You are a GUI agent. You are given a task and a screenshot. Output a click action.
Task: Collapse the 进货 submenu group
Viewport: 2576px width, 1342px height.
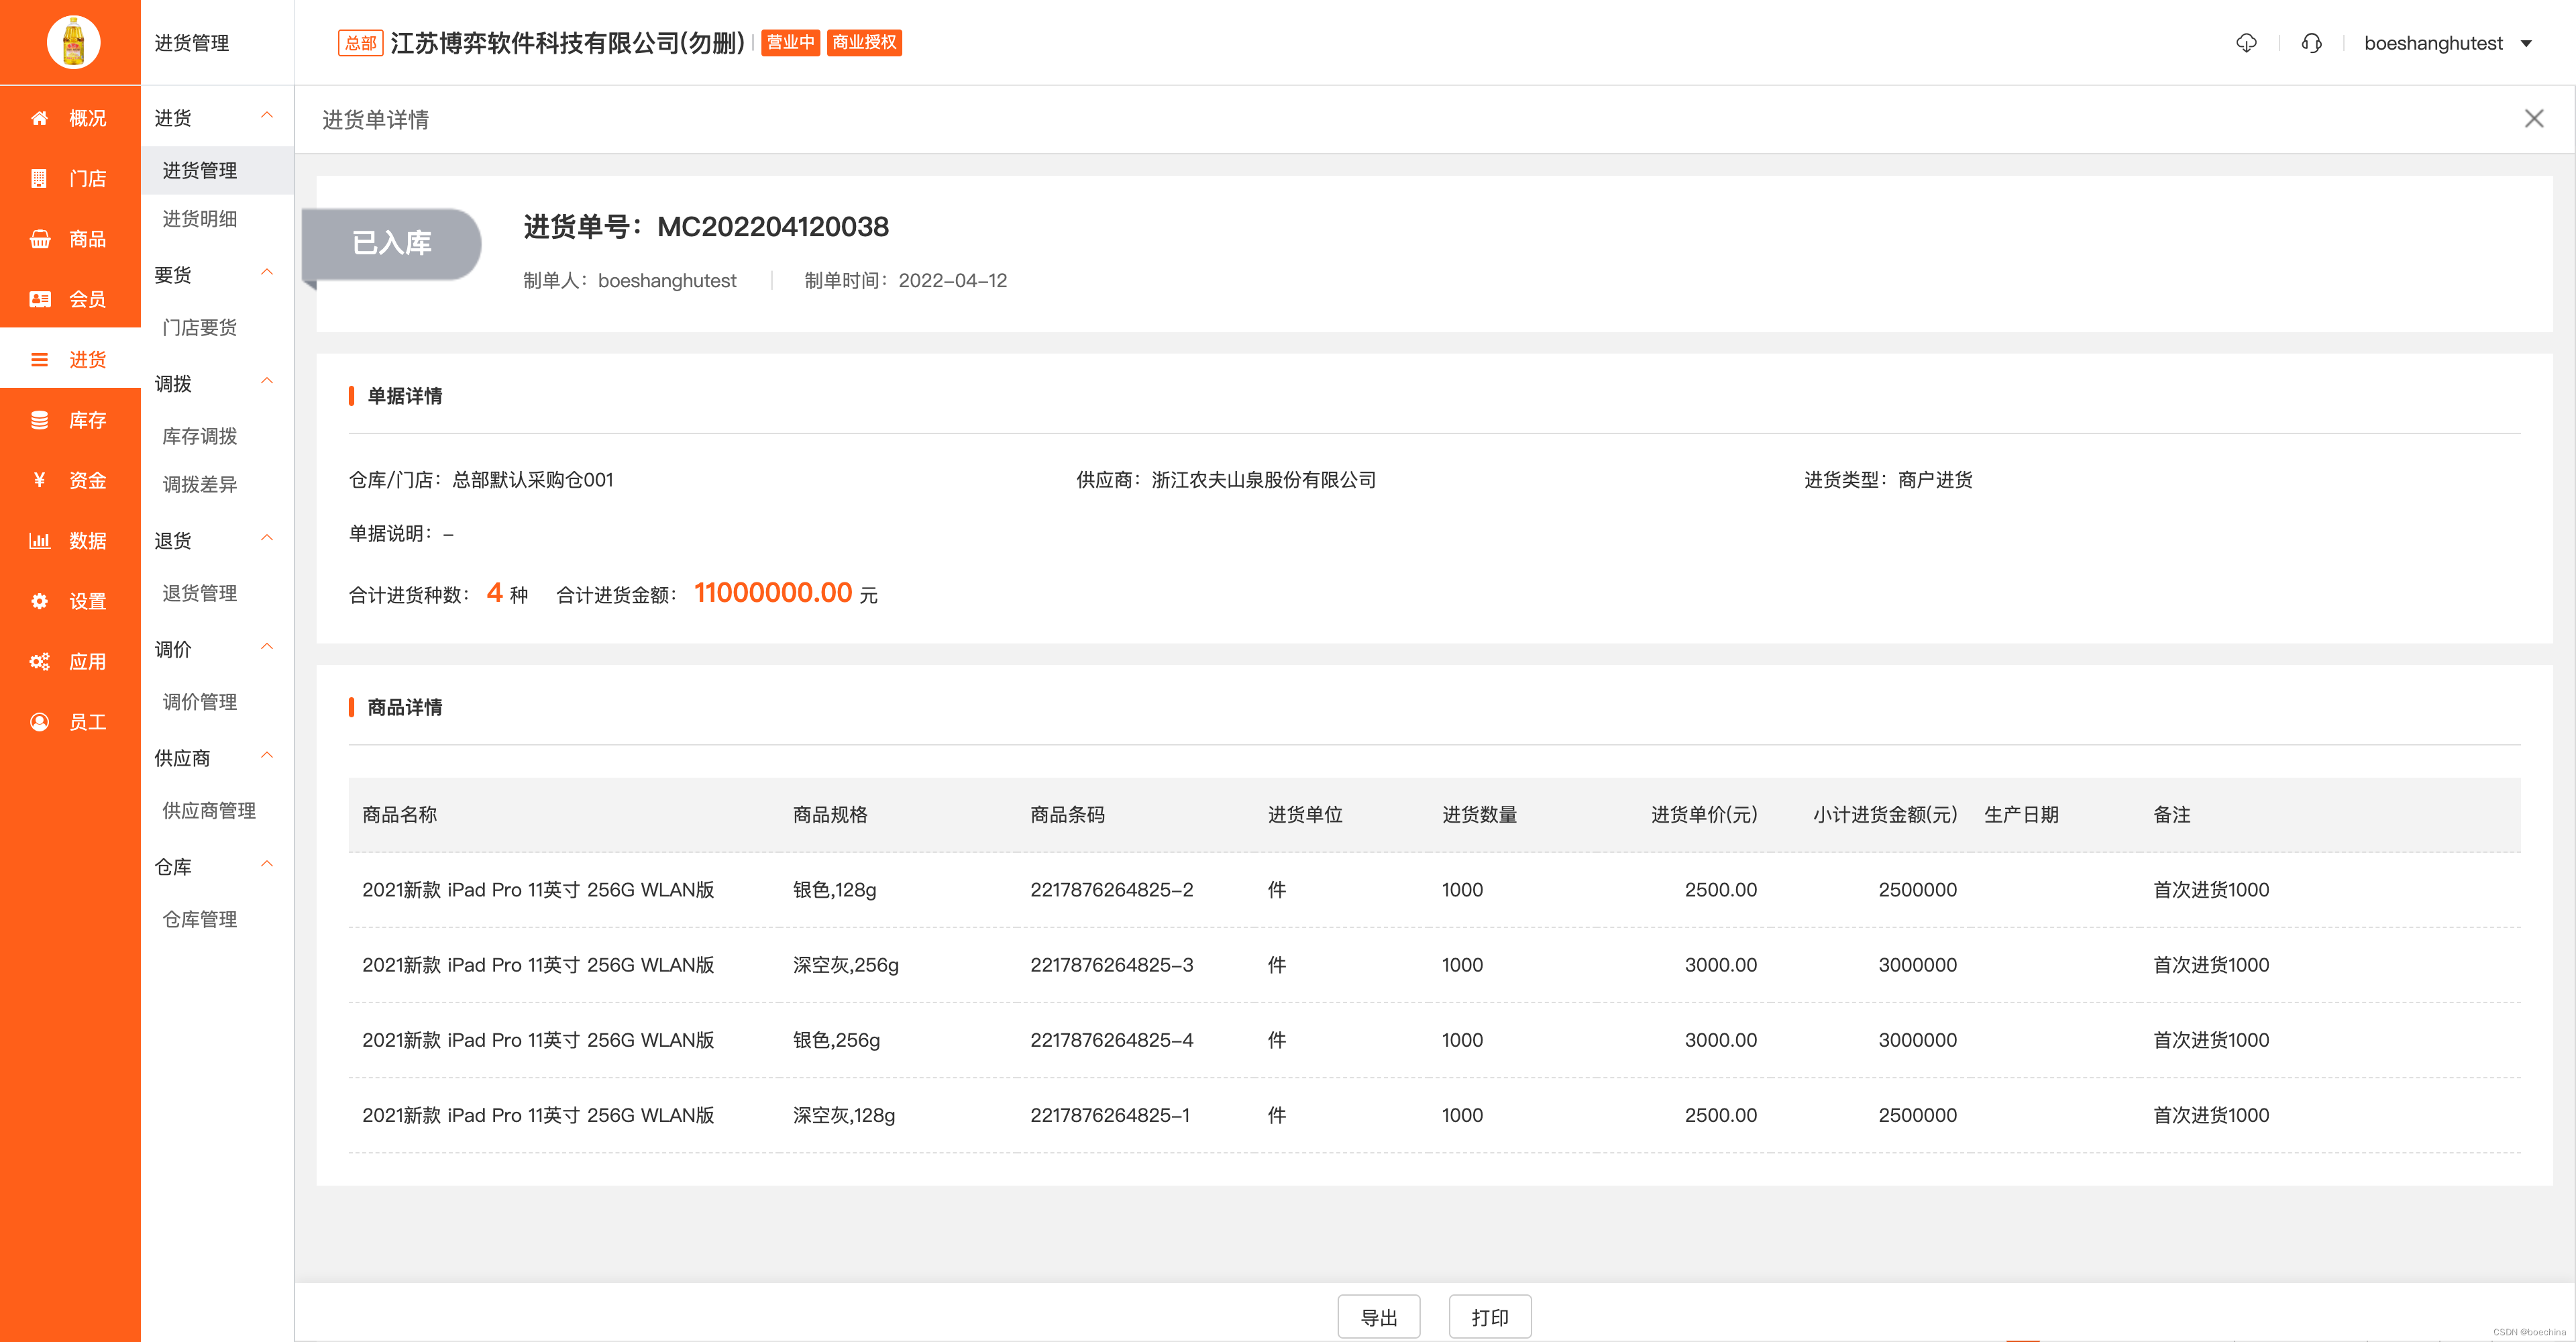click(266, 116)
